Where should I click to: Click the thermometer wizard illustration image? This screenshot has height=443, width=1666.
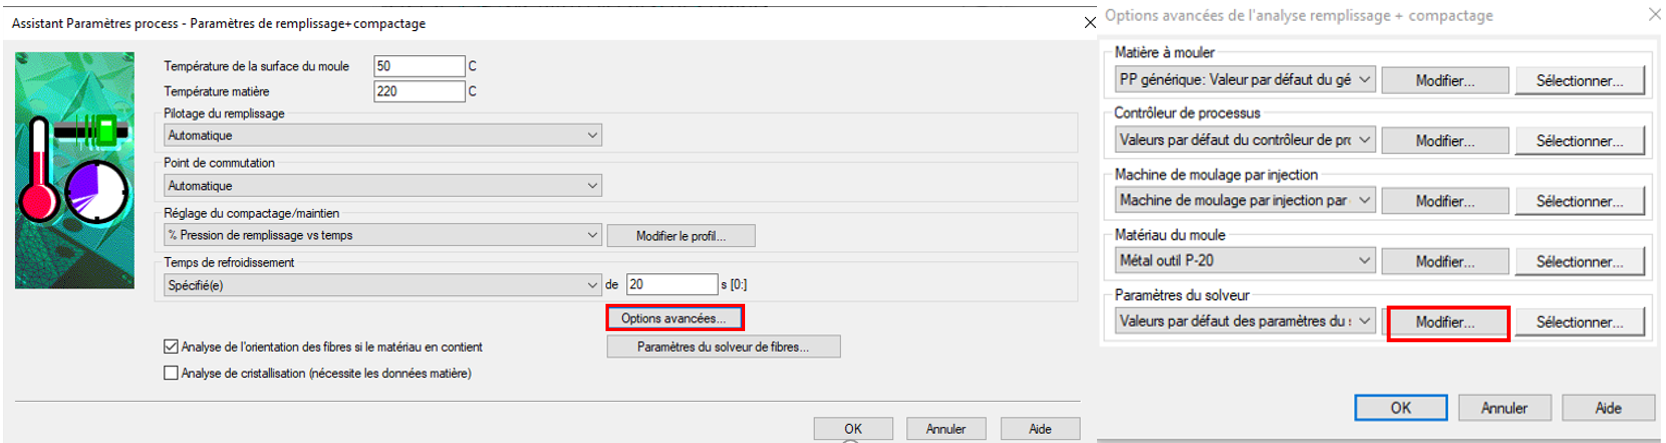click(x=74, y=171)
